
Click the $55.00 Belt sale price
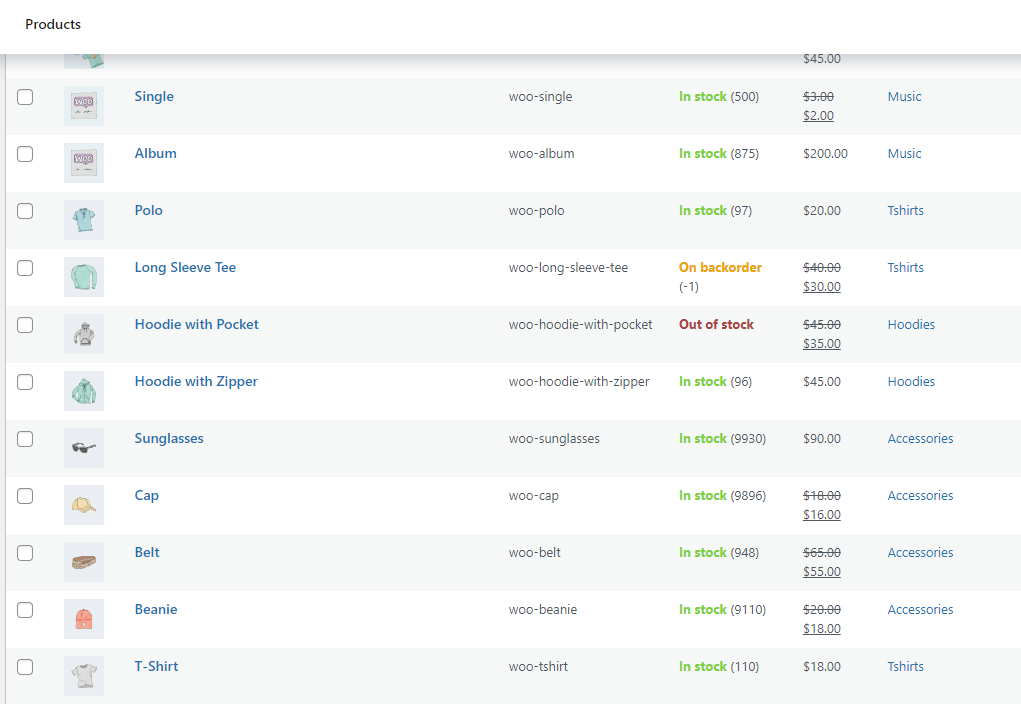pyautogui.click(x=822, y=572)
